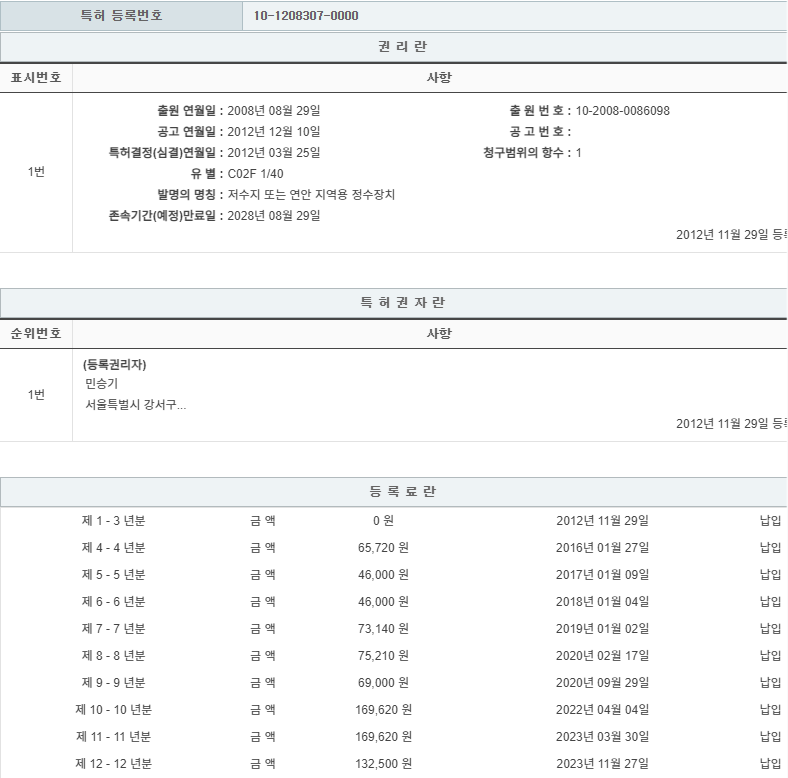The height and width of the screenshot is (778, 788).
Task: Select fee row 제 7 - 7 년분
Action: 114,629
